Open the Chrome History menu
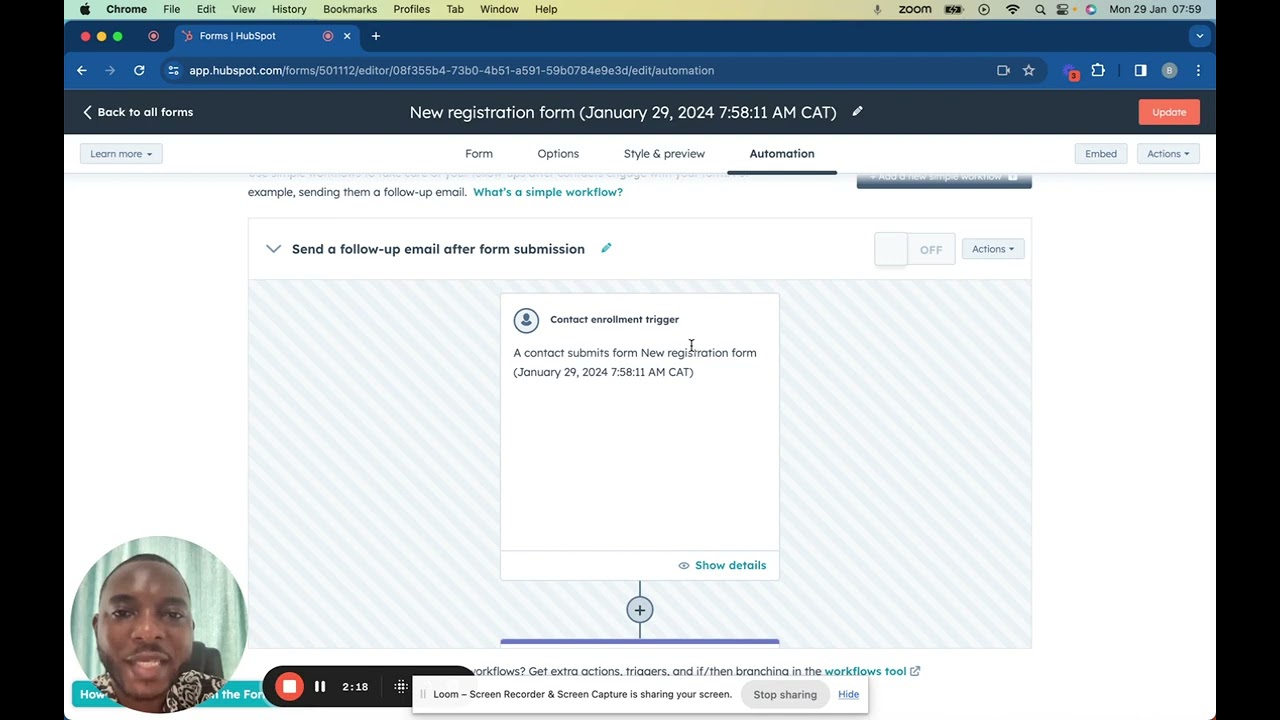The width and height of the screenshot is (1280, 720). [x=289, y=9]
